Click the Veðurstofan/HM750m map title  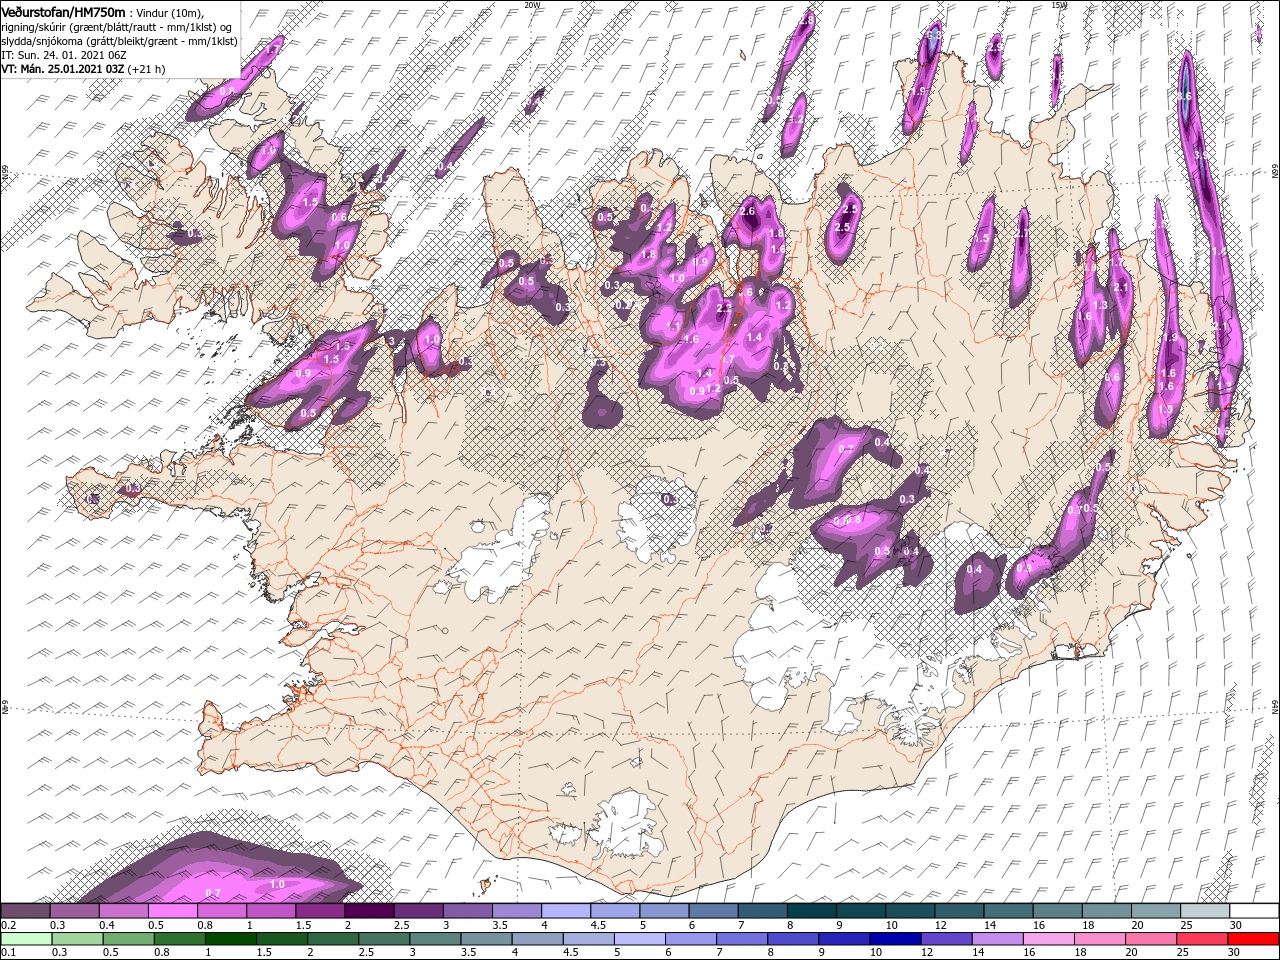[x=64, y=11]
